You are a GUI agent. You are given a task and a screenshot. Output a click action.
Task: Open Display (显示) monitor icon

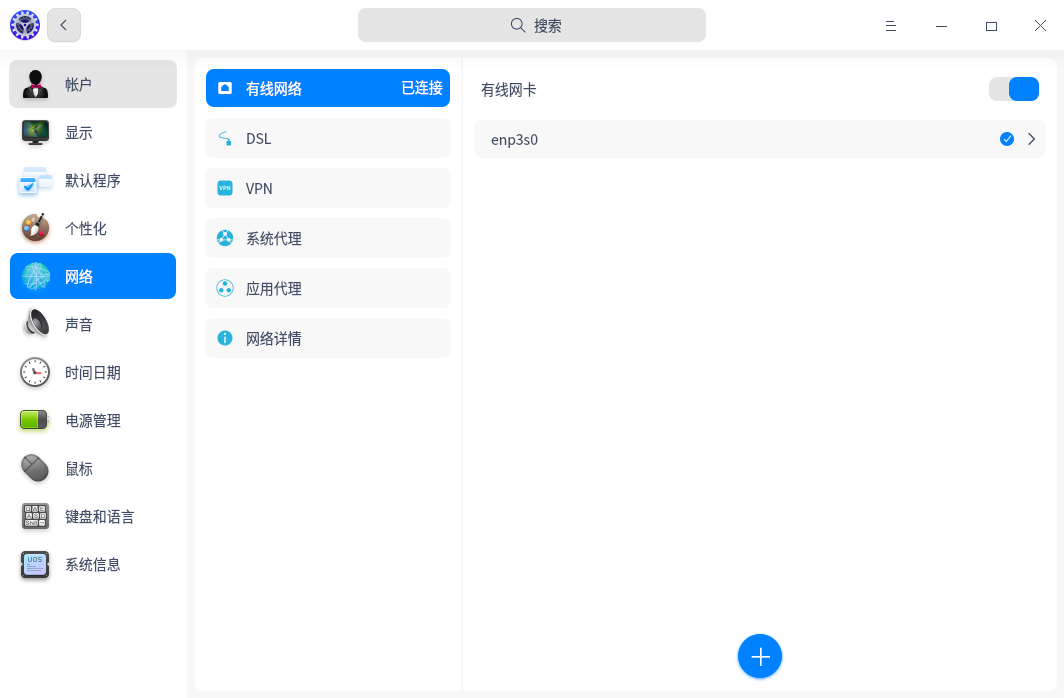tap(36, 132)
